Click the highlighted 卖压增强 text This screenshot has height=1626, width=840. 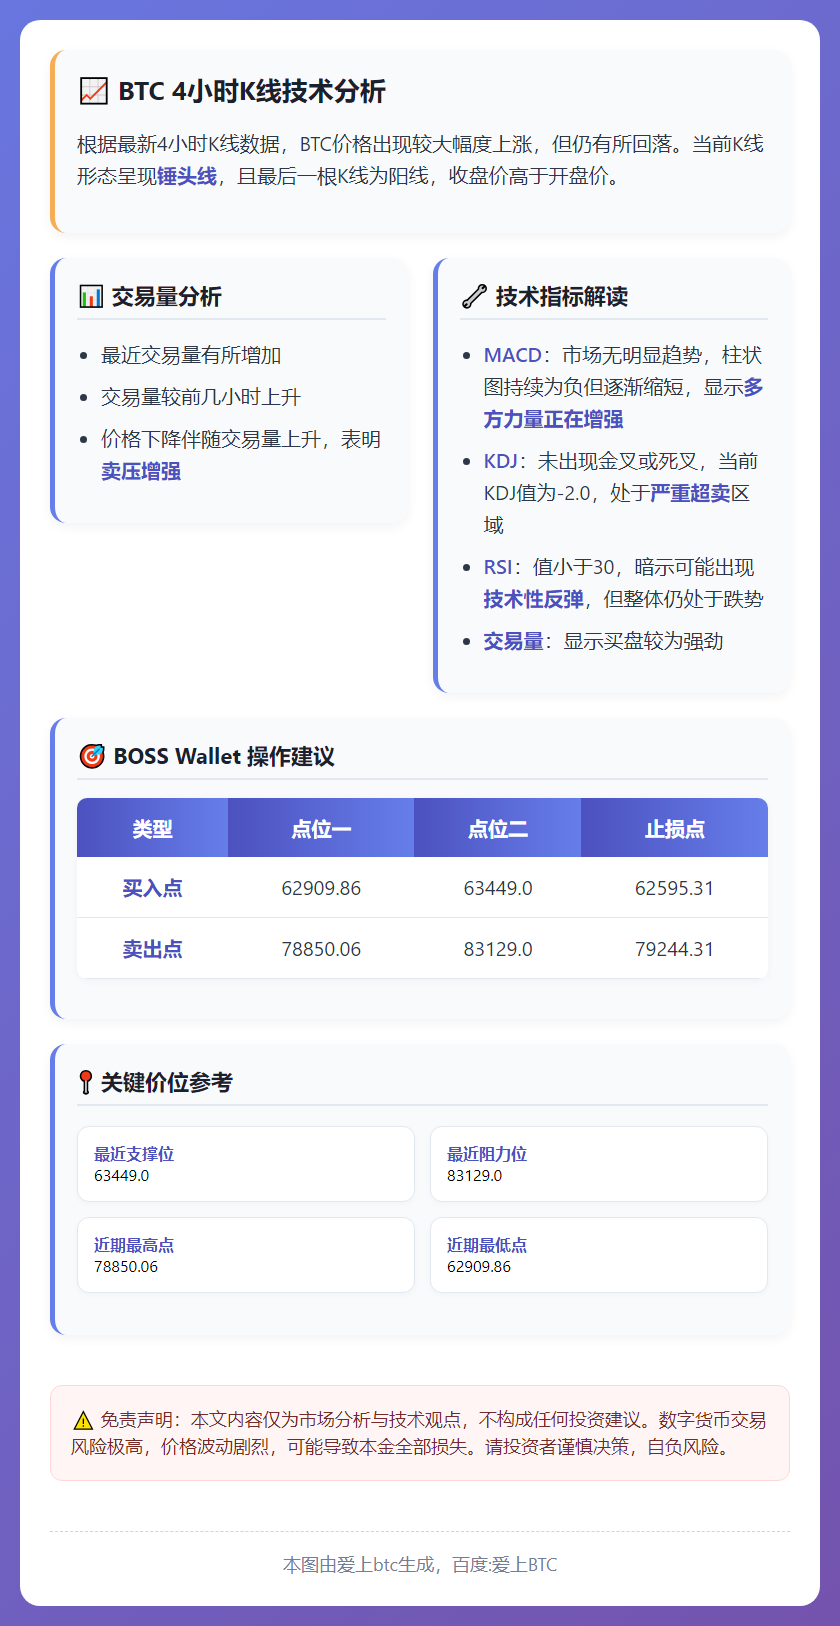(x=141, y=471)
